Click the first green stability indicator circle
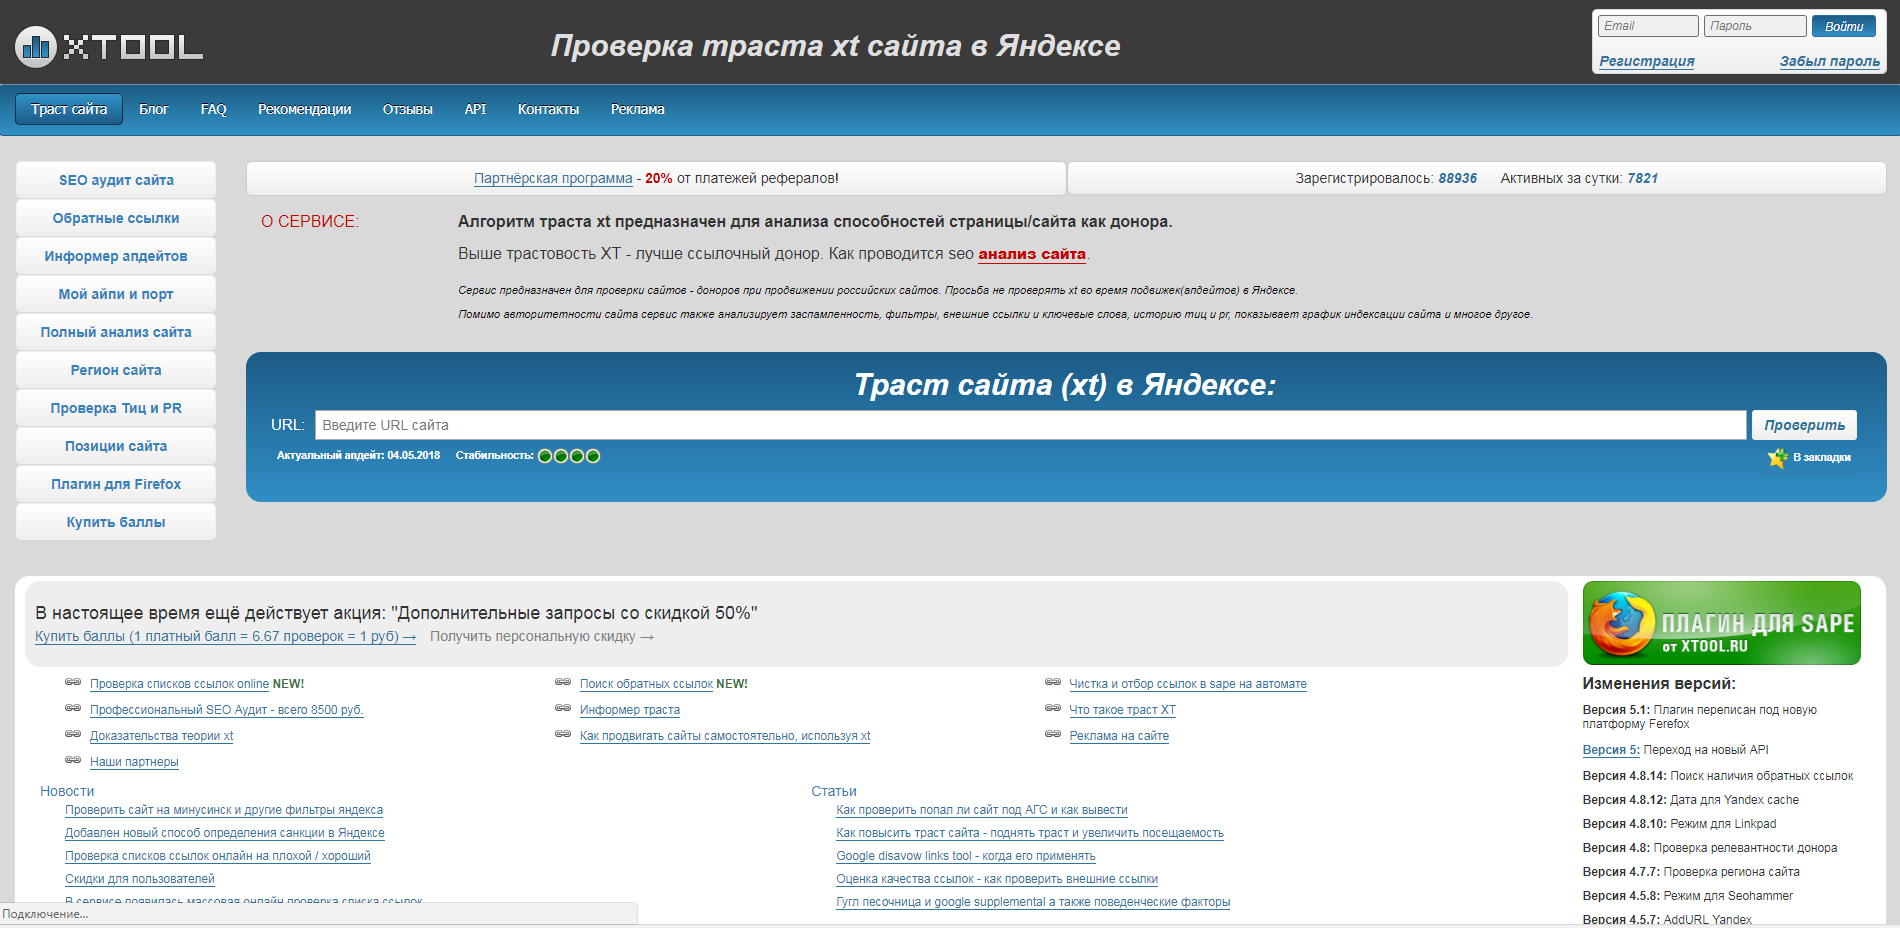Image resolution: width=1900 pixels, height=928 pixels. pos(545,456)
